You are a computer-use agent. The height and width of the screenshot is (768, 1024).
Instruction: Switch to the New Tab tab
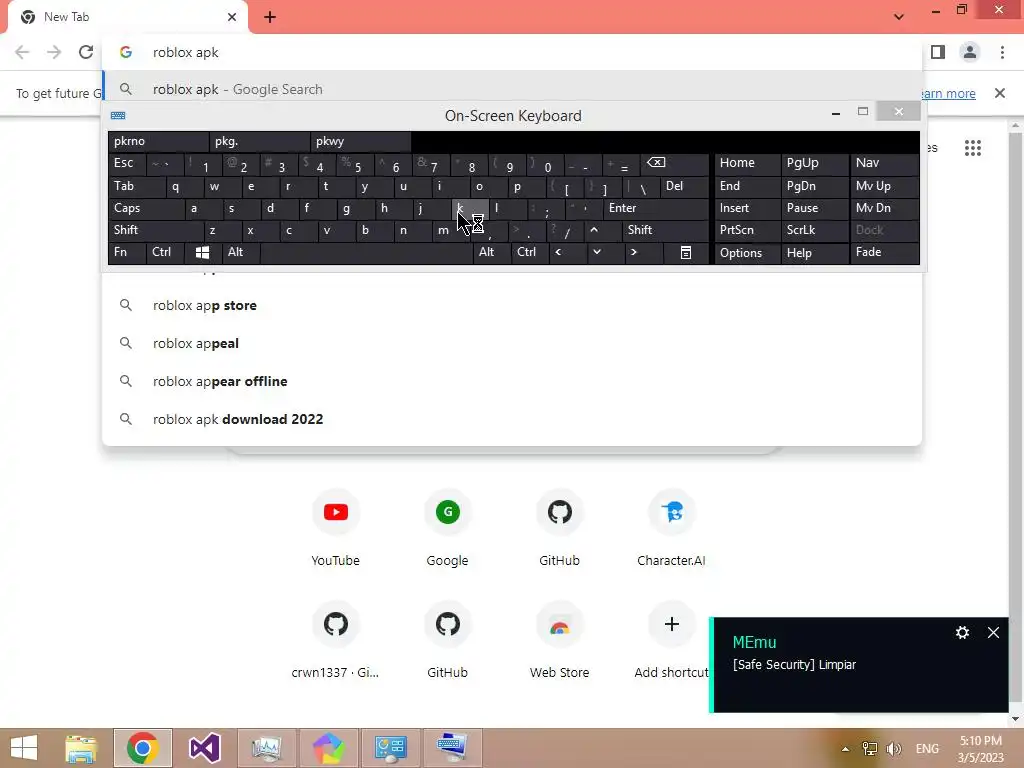pyautogui.click(x=127, y=17)
